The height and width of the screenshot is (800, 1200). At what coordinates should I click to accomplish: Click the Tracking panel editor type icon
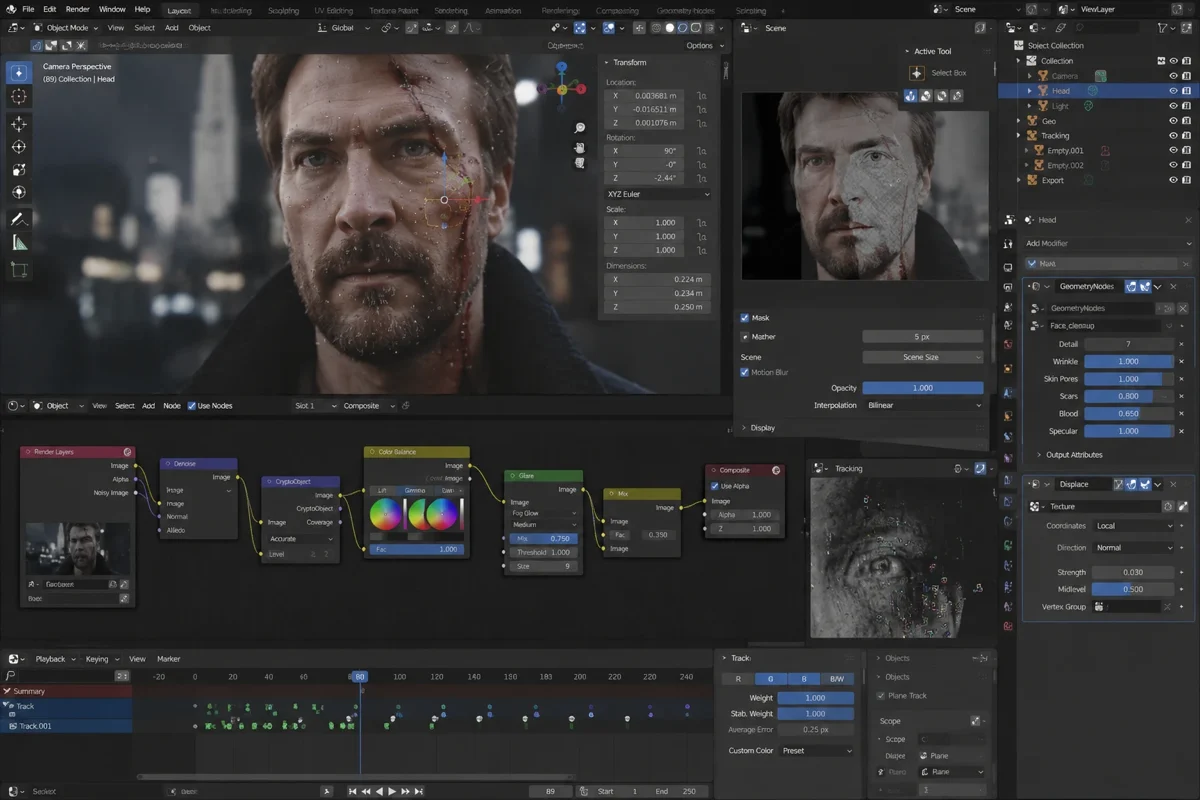click(x=820, y=468)
